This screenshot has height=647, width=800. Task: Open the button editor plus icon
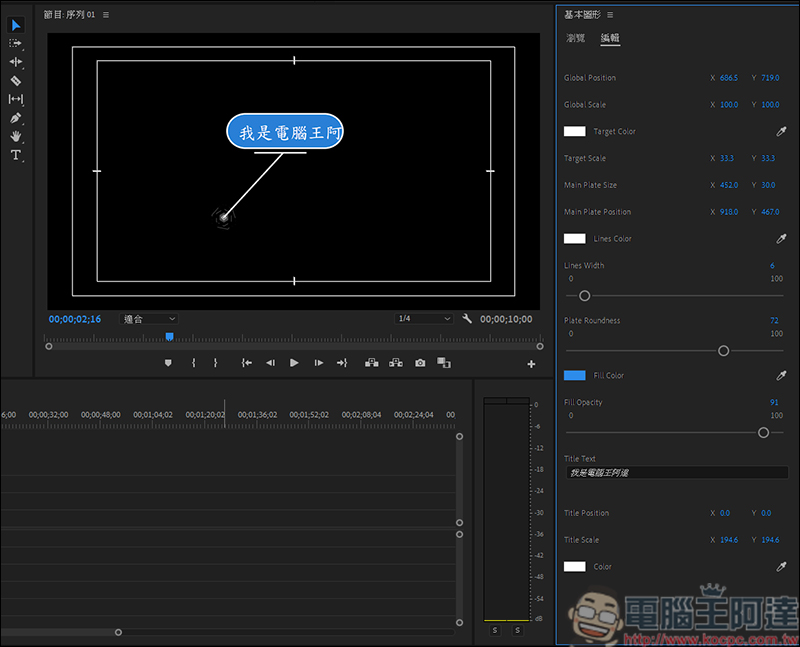coord(531,364)
